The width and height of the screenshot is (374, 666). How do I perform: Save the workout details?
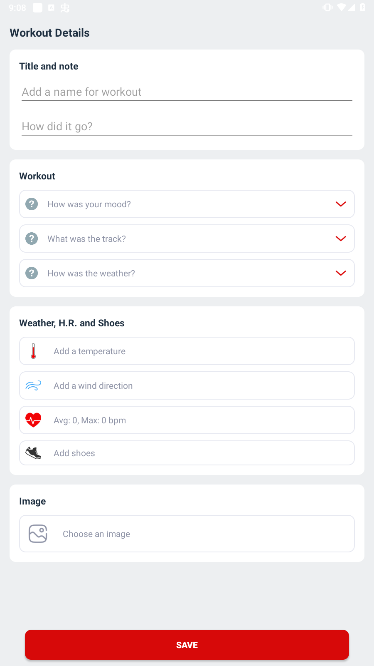(x=187, y=645)
